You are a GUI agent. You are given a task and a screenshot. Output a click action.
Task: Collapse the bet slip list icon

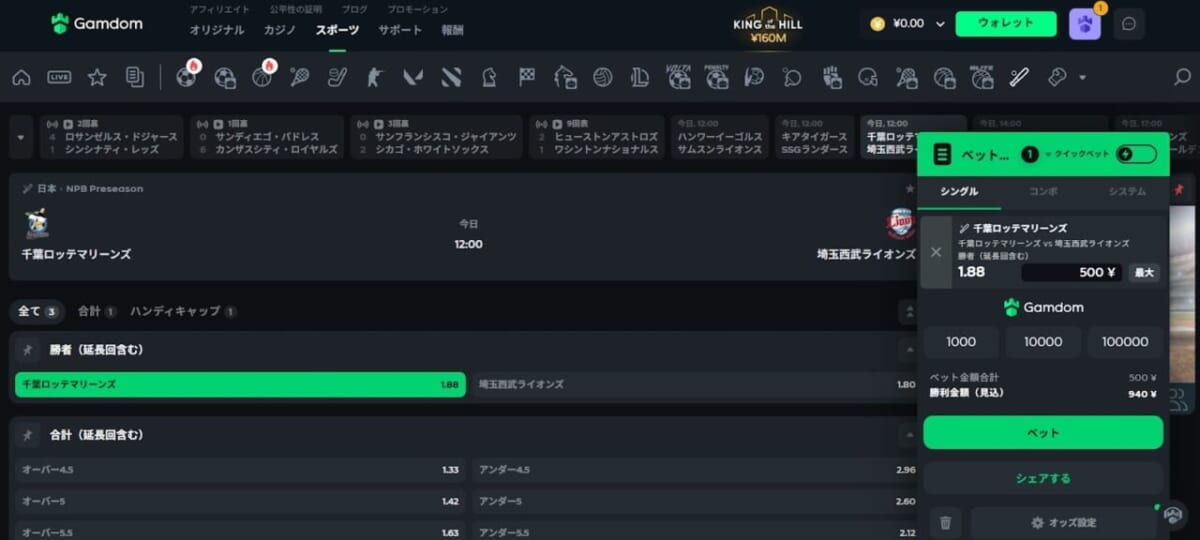(x=941, y=155)
